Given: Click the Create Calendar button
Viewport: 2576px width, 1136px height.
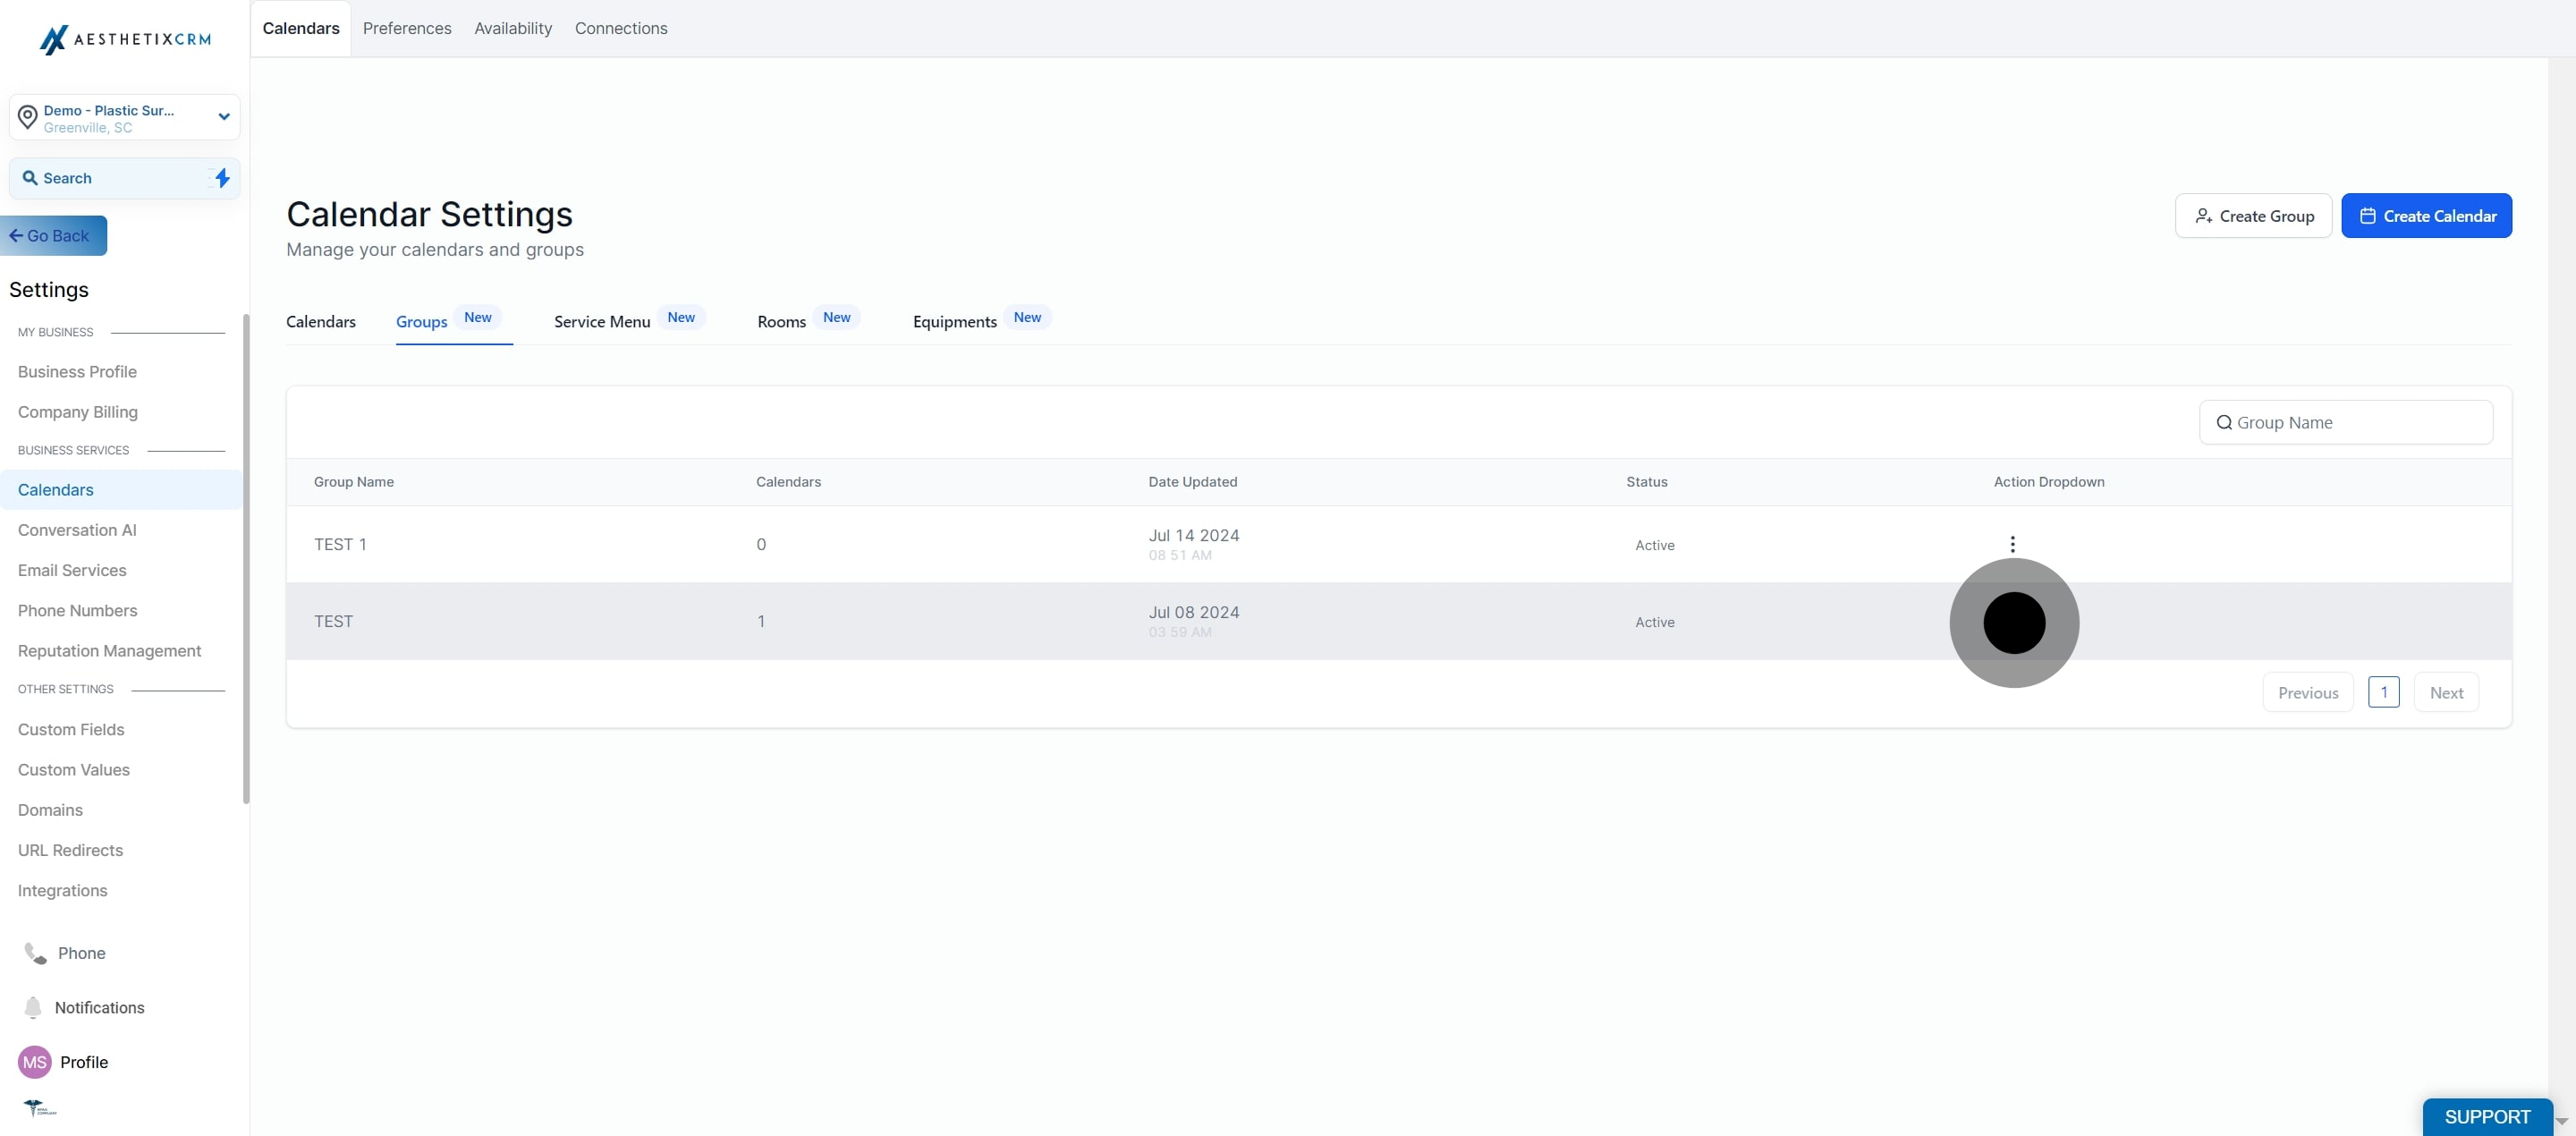Looking at the screenshot, I should click(x=2426, y=216).
